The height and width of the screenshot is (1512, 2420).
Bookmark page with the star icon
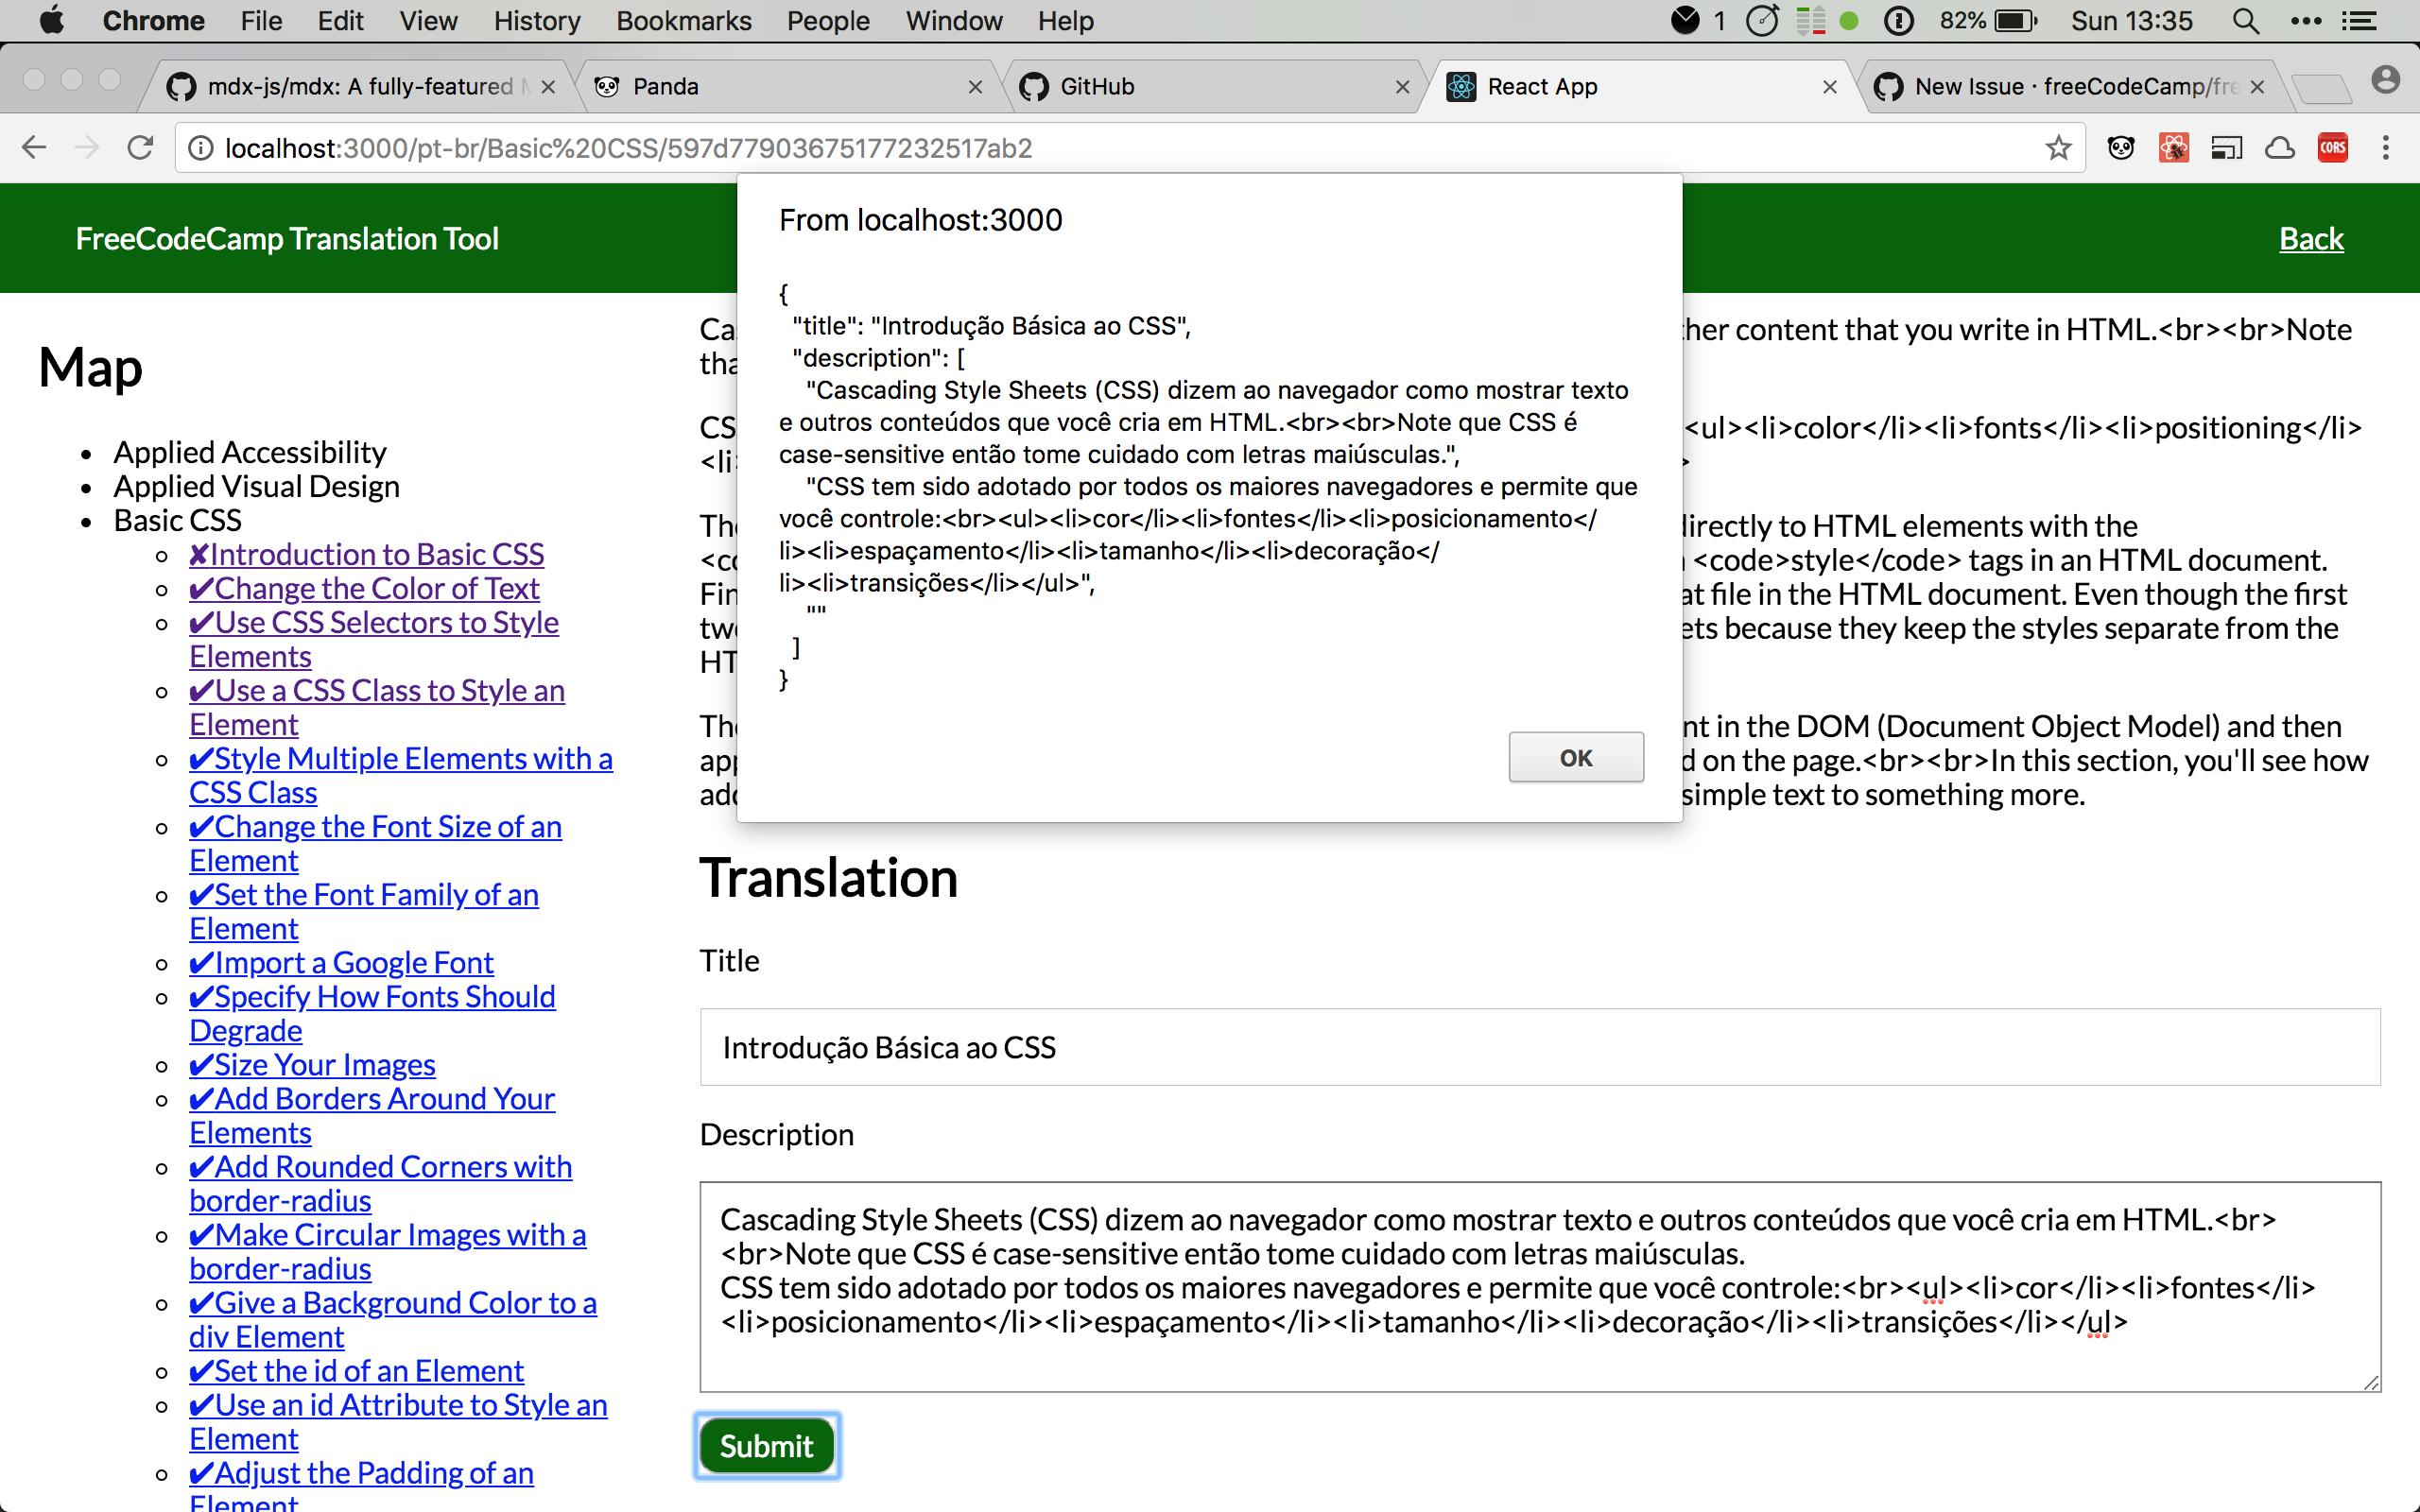(2058, 148)
